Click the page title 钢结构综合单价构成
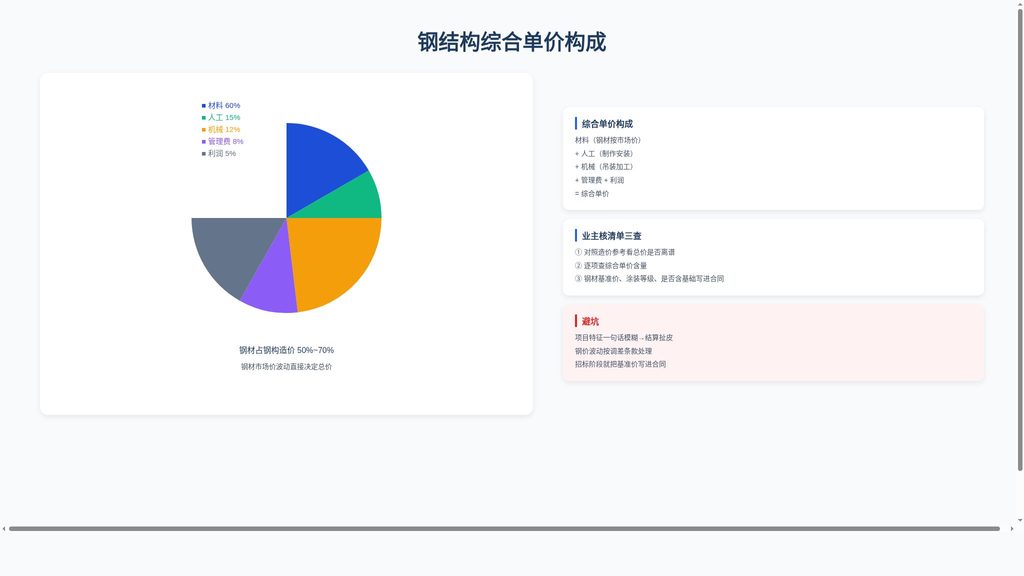This screenshot has height=576, width=1024. tap(511, 42)
